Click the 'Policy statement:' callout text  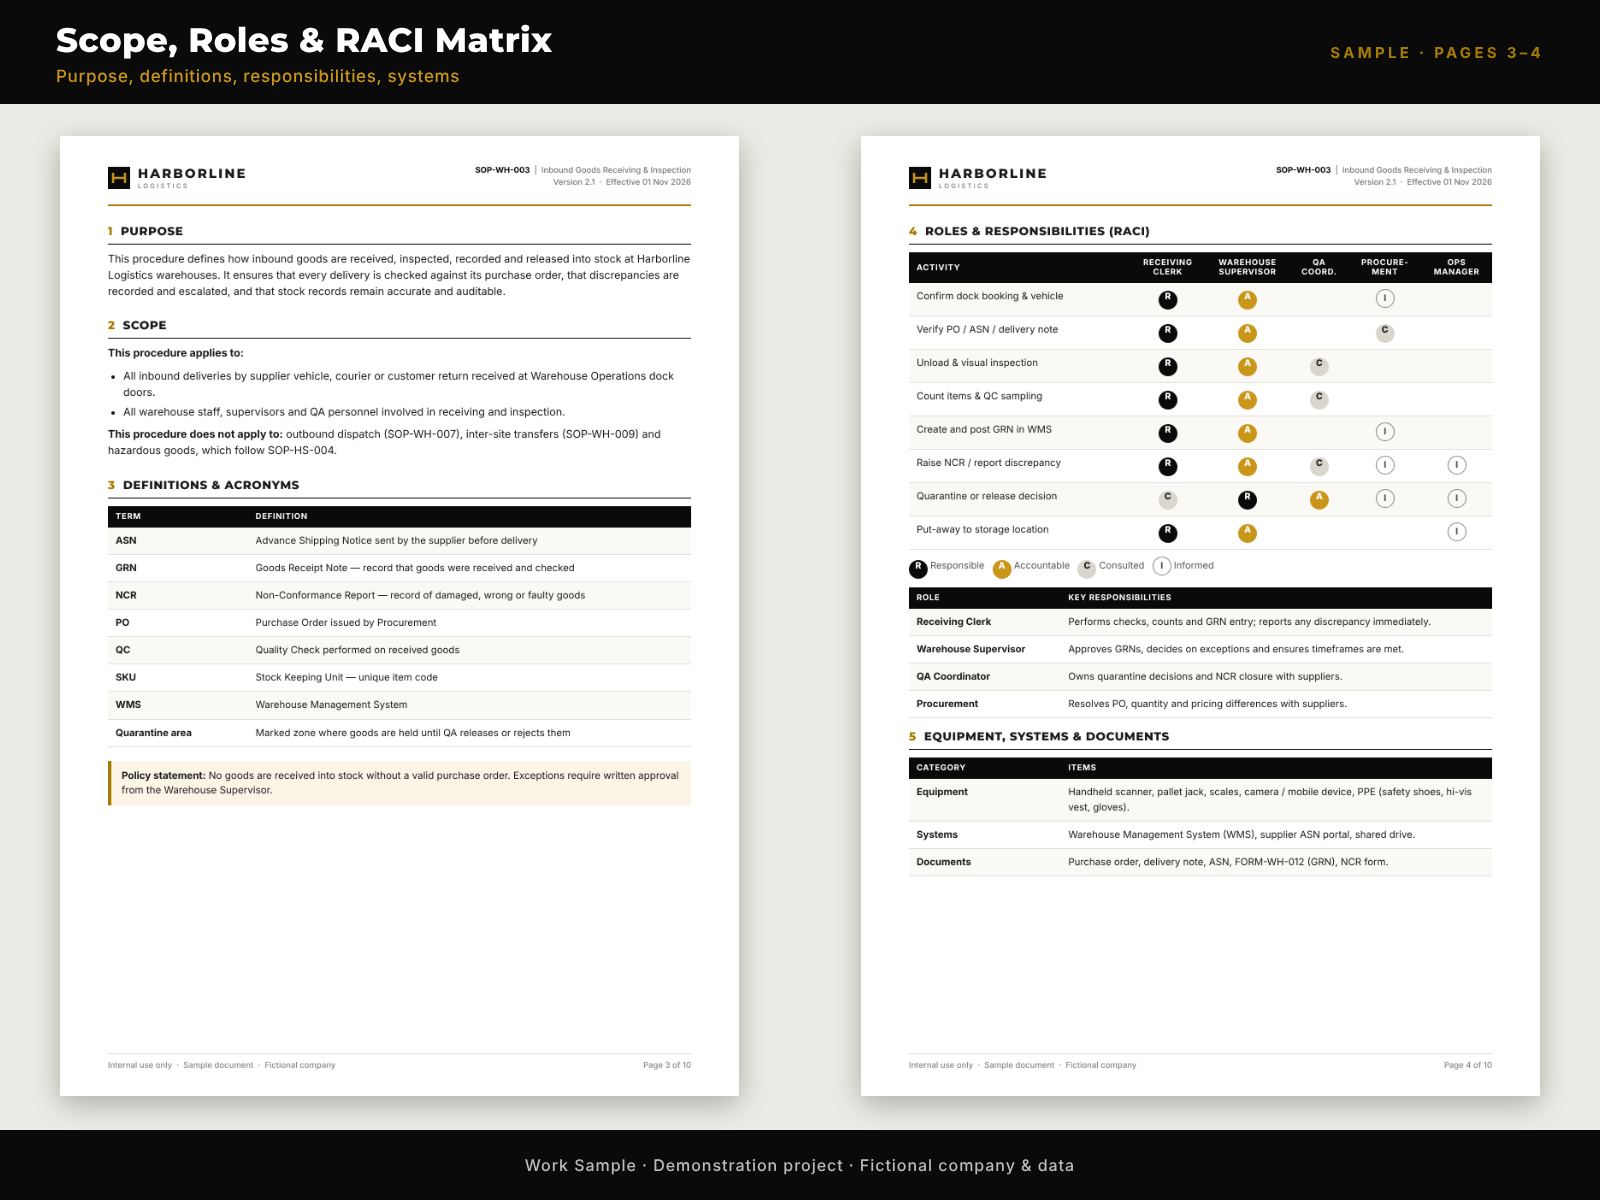163,775
